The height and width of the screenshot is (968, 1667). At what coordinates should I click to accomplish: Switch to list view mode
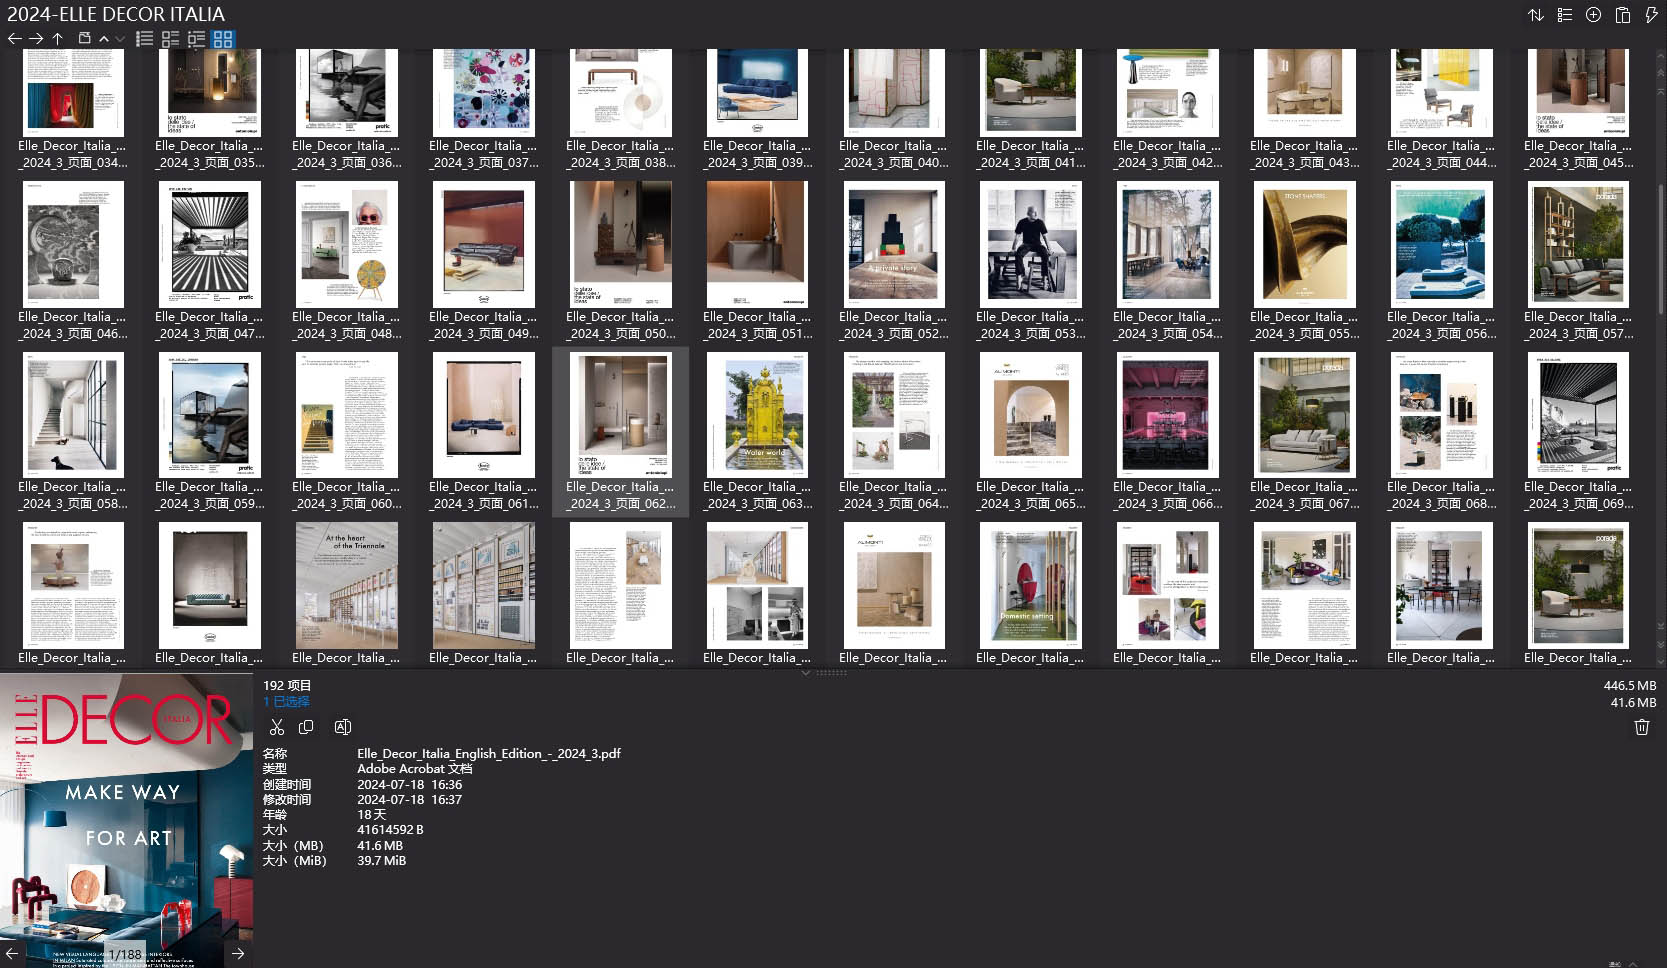point(144,38)
